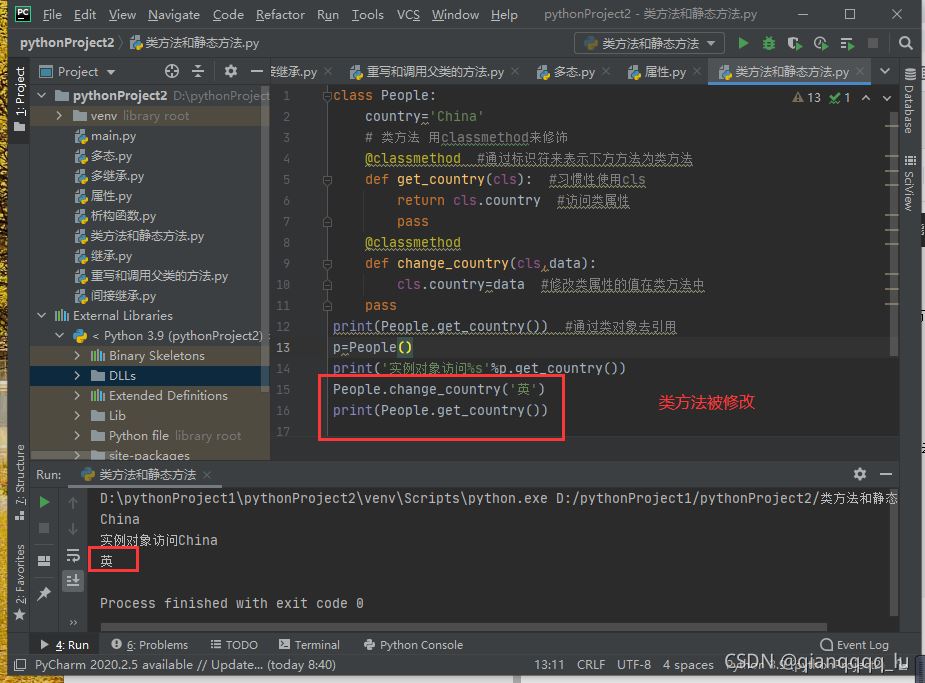This screenshot has width=925, height=683.
Task: Open the Refactor menu
Action: pyautogui.click(x=280, y=15)
